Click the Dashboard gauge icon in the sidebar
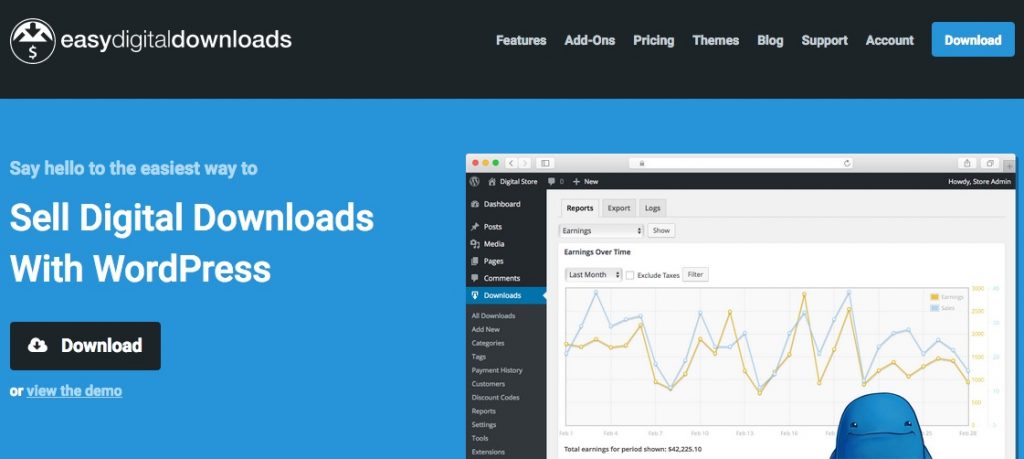The width and height of the screenshot is (1024, 459). (x=475, y=204)
